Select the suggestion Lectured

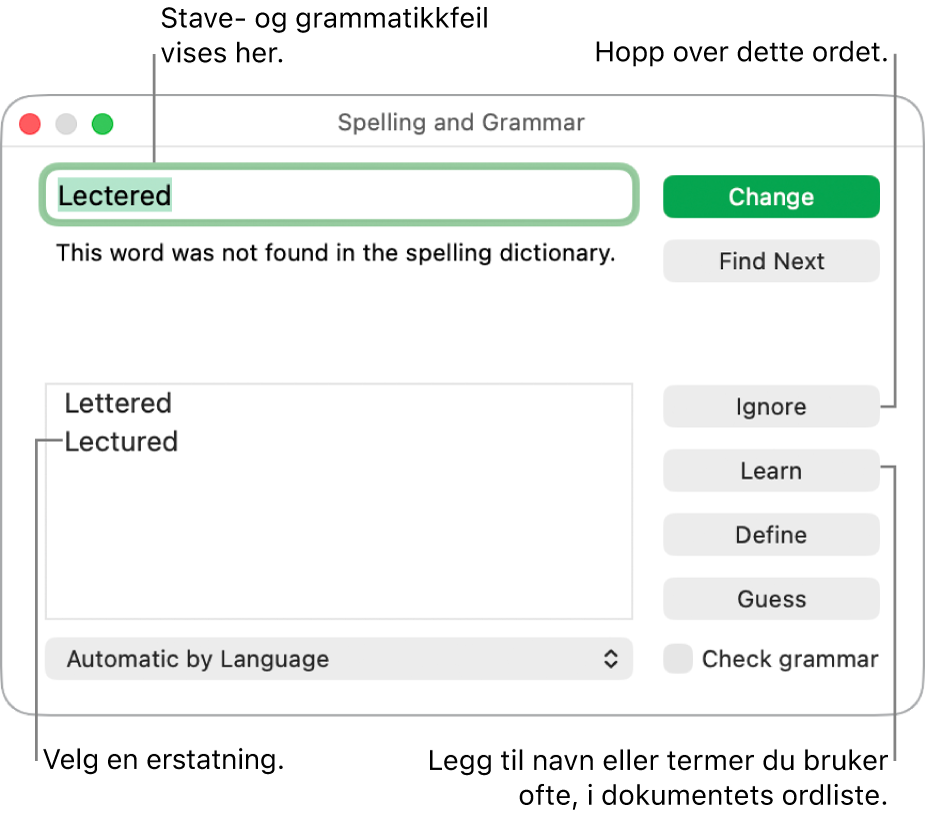coord(120,442)
